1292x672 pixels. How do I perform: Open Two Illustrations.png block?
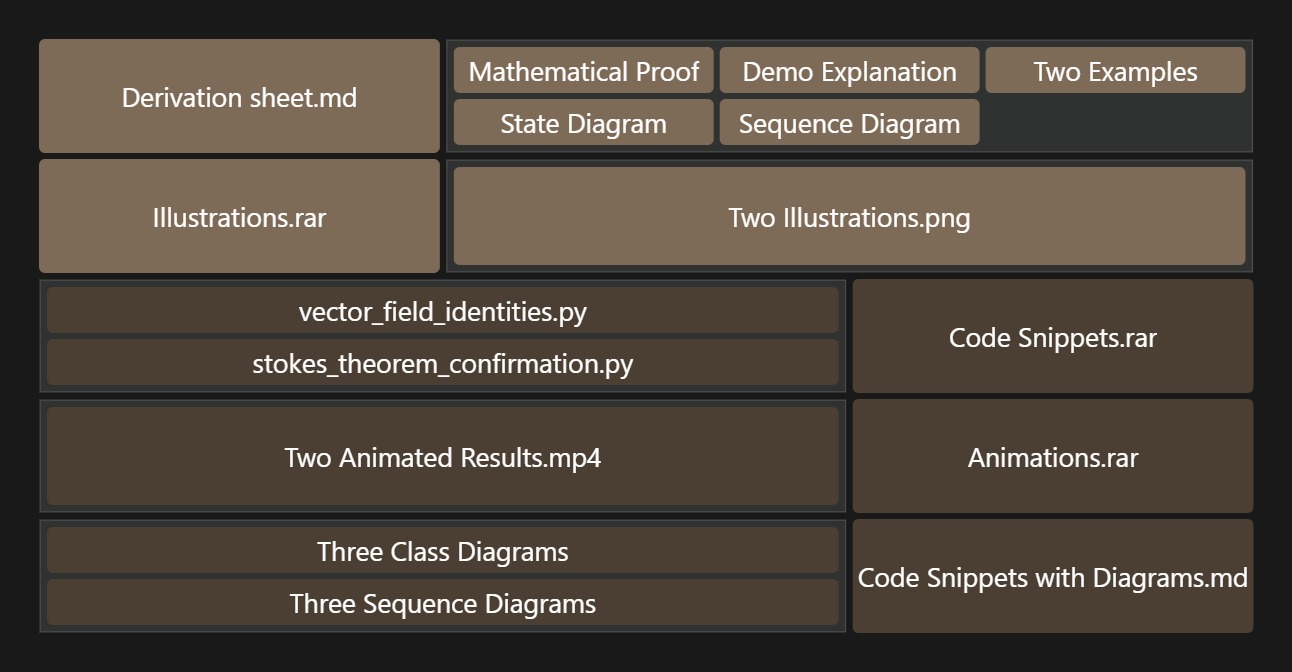849,216
